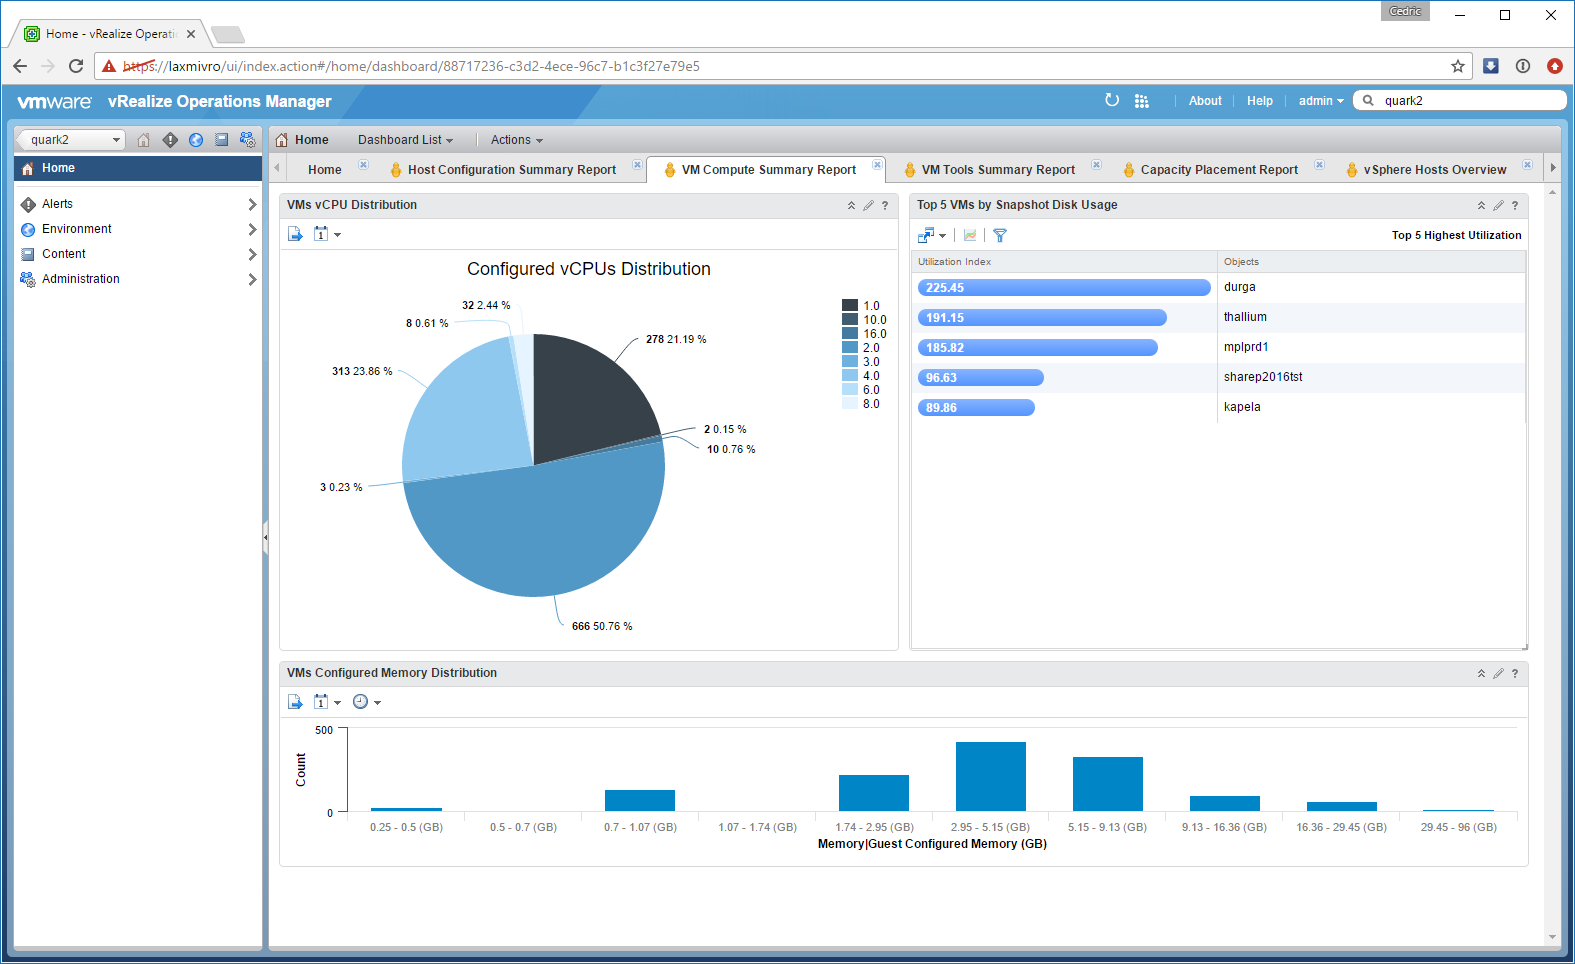This screenshot has width=1575, height=964.
Task: Edit the VMs Configured Memory Distribution widget
Action: (1498, 673)
